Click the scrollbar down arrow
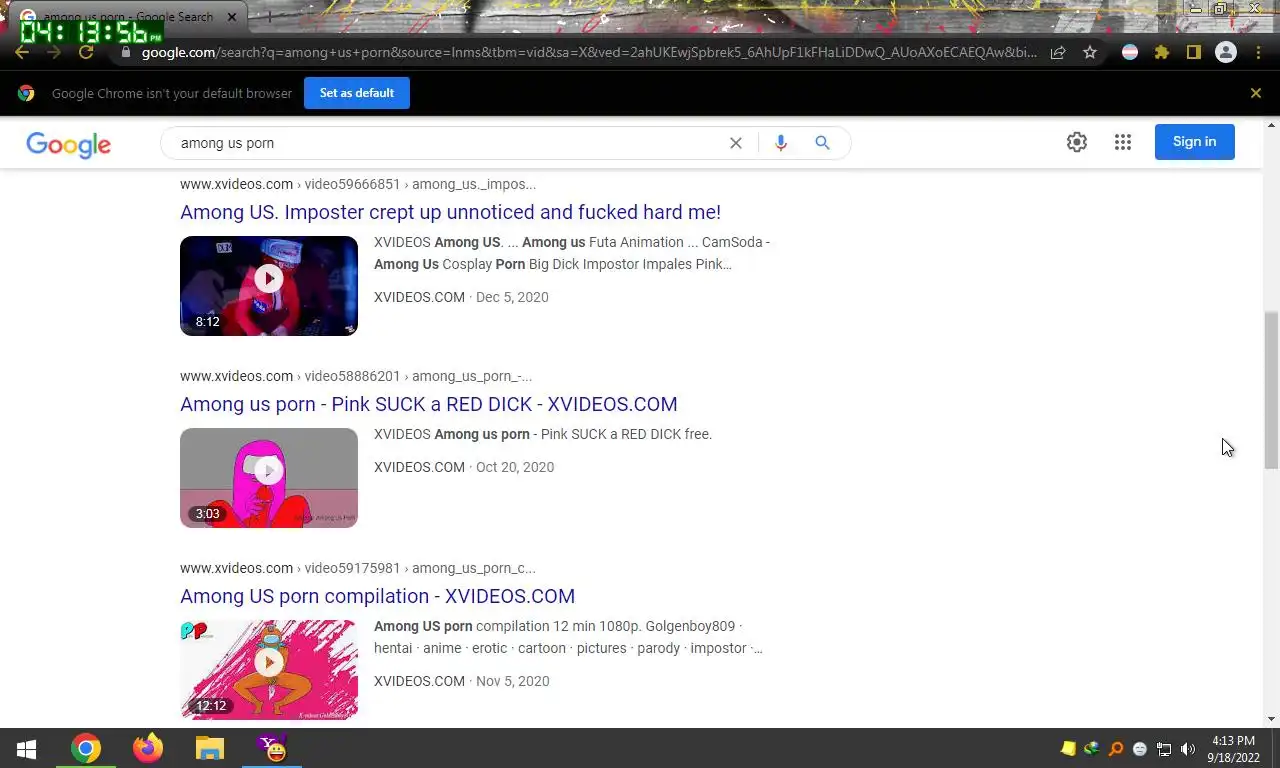This screenshot has height=768, width=1280. point(1271,719)
